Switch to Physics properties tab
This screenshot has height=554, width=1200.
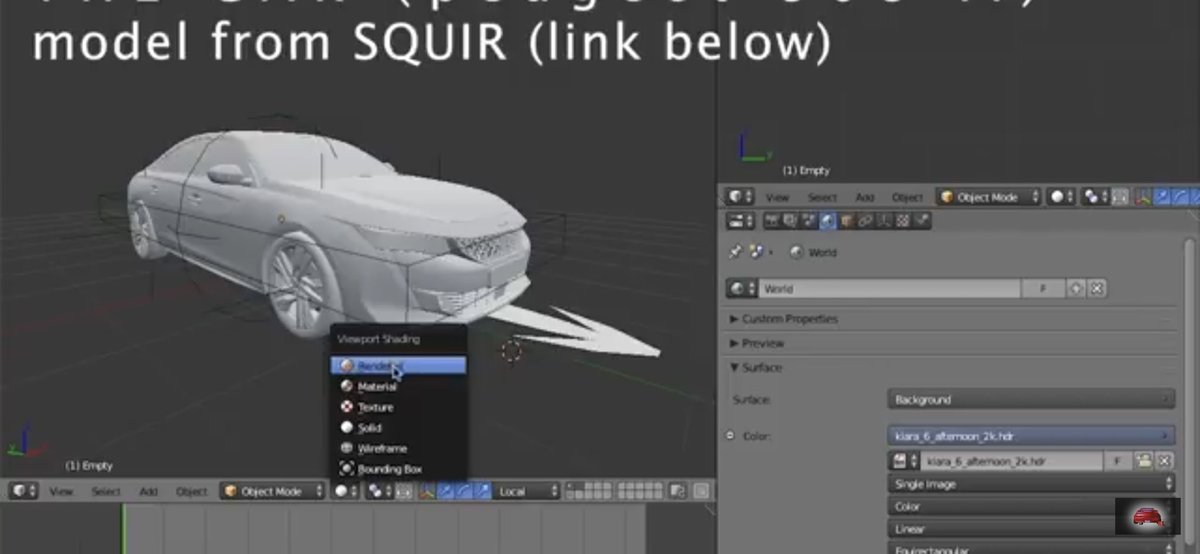[921, 221]
